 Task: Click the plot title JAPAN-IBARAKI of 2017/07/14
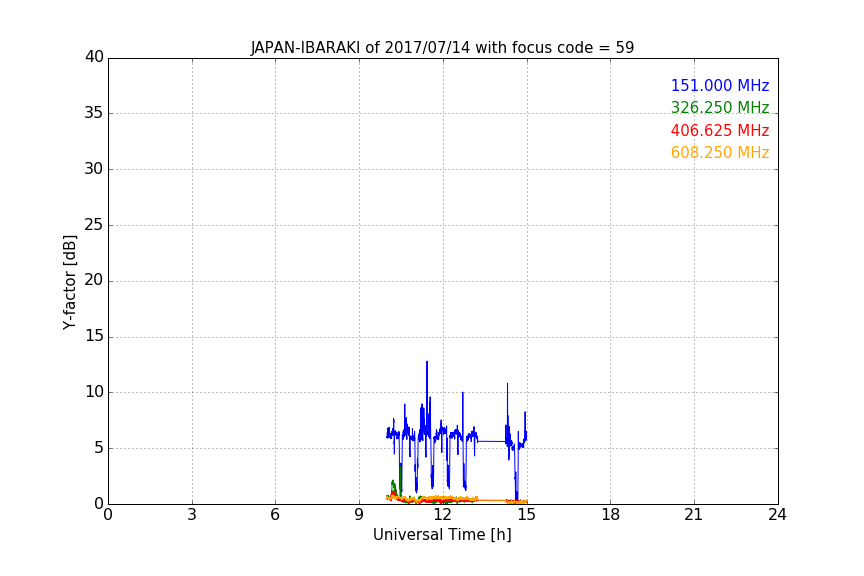coord(442,47)
